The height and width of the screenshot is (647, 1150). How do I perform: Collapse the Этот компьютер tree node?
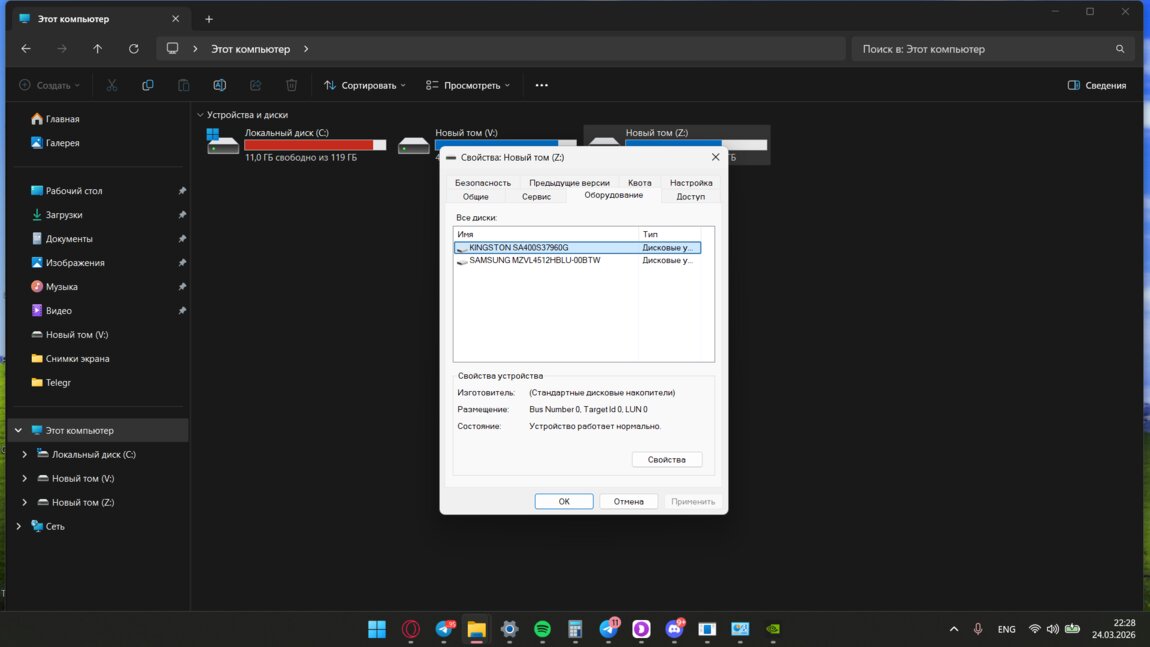click(x=18, y=431)
